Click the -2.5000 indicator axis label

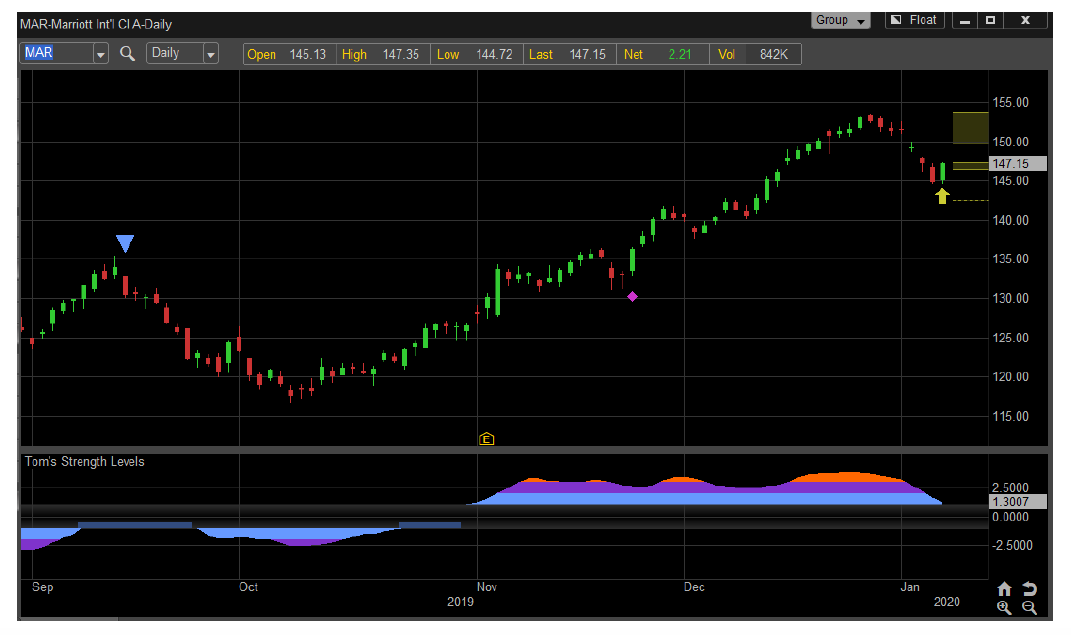click(x=1010, y=546)
